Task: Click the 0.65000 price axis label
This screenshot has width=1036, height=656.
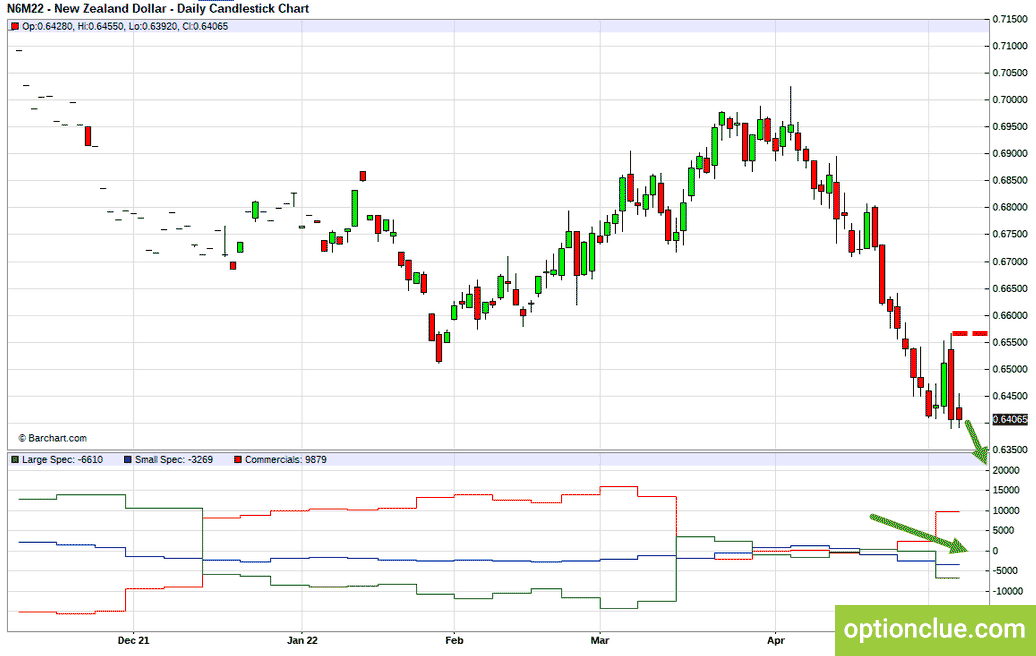Action: tap(1010, 369)
